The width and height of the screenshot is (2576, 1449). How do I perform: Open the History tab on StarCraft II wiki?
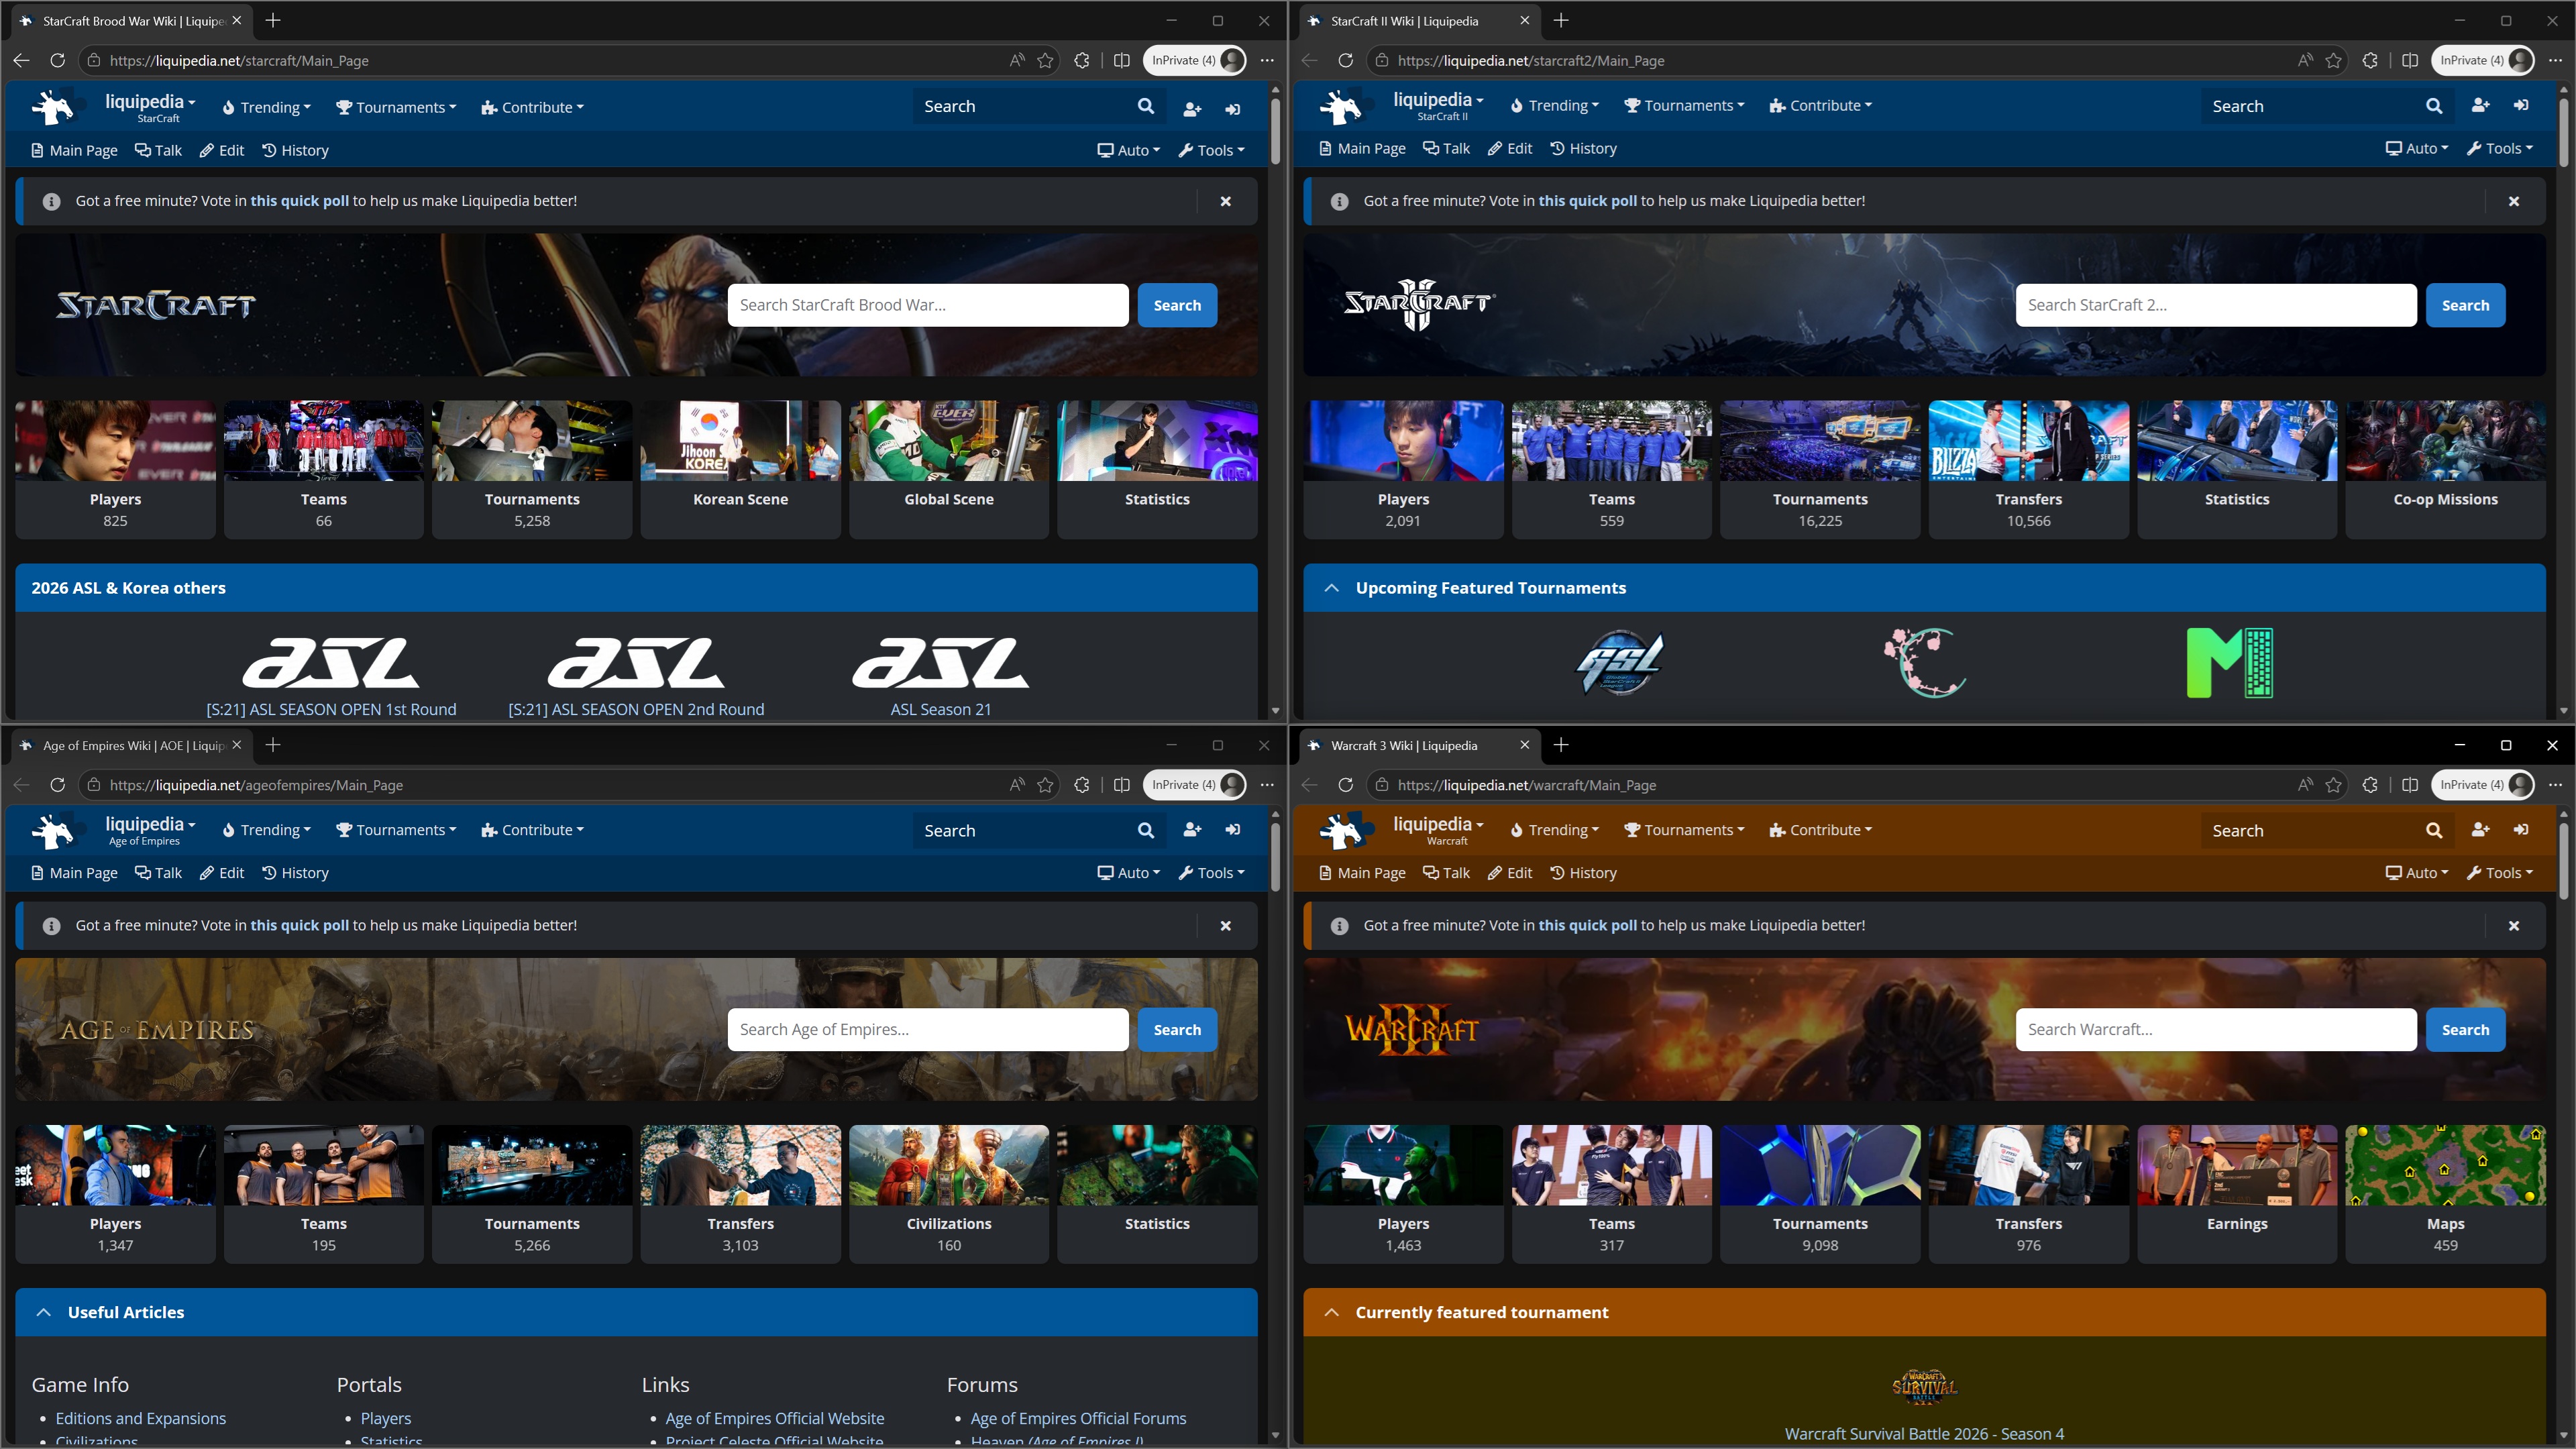coord(1583,148)
